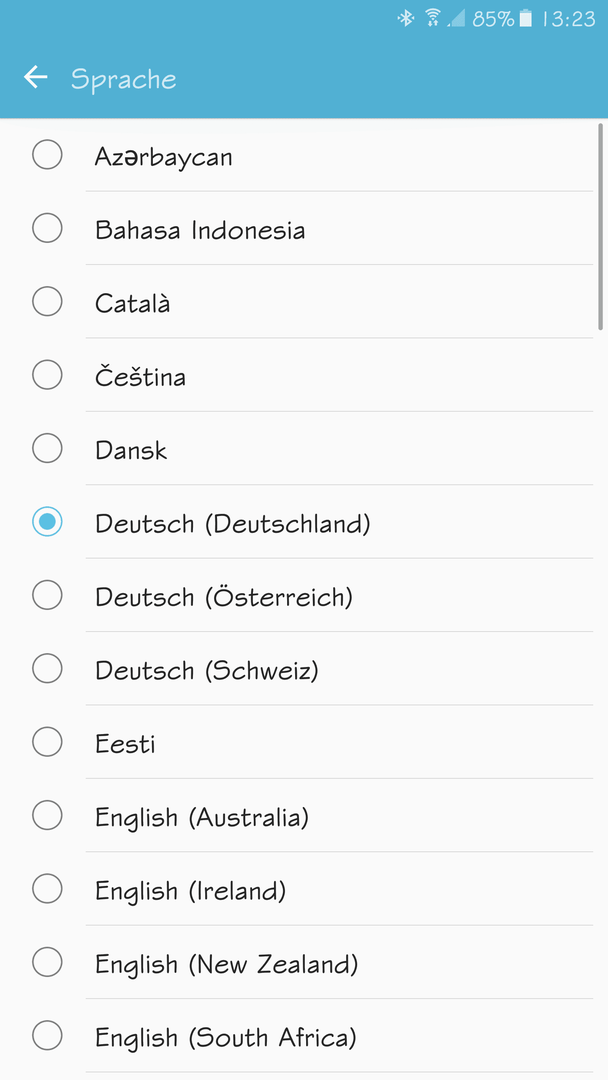Tap the selected Deutsch (Deutschland) radio button
The image size is (608, 1080).
(x=48, y=521)
